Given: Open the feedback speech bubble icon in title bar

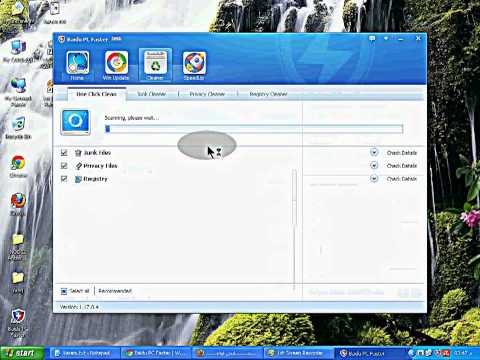Looking at the screenshot, I should (x=372, y=39).
